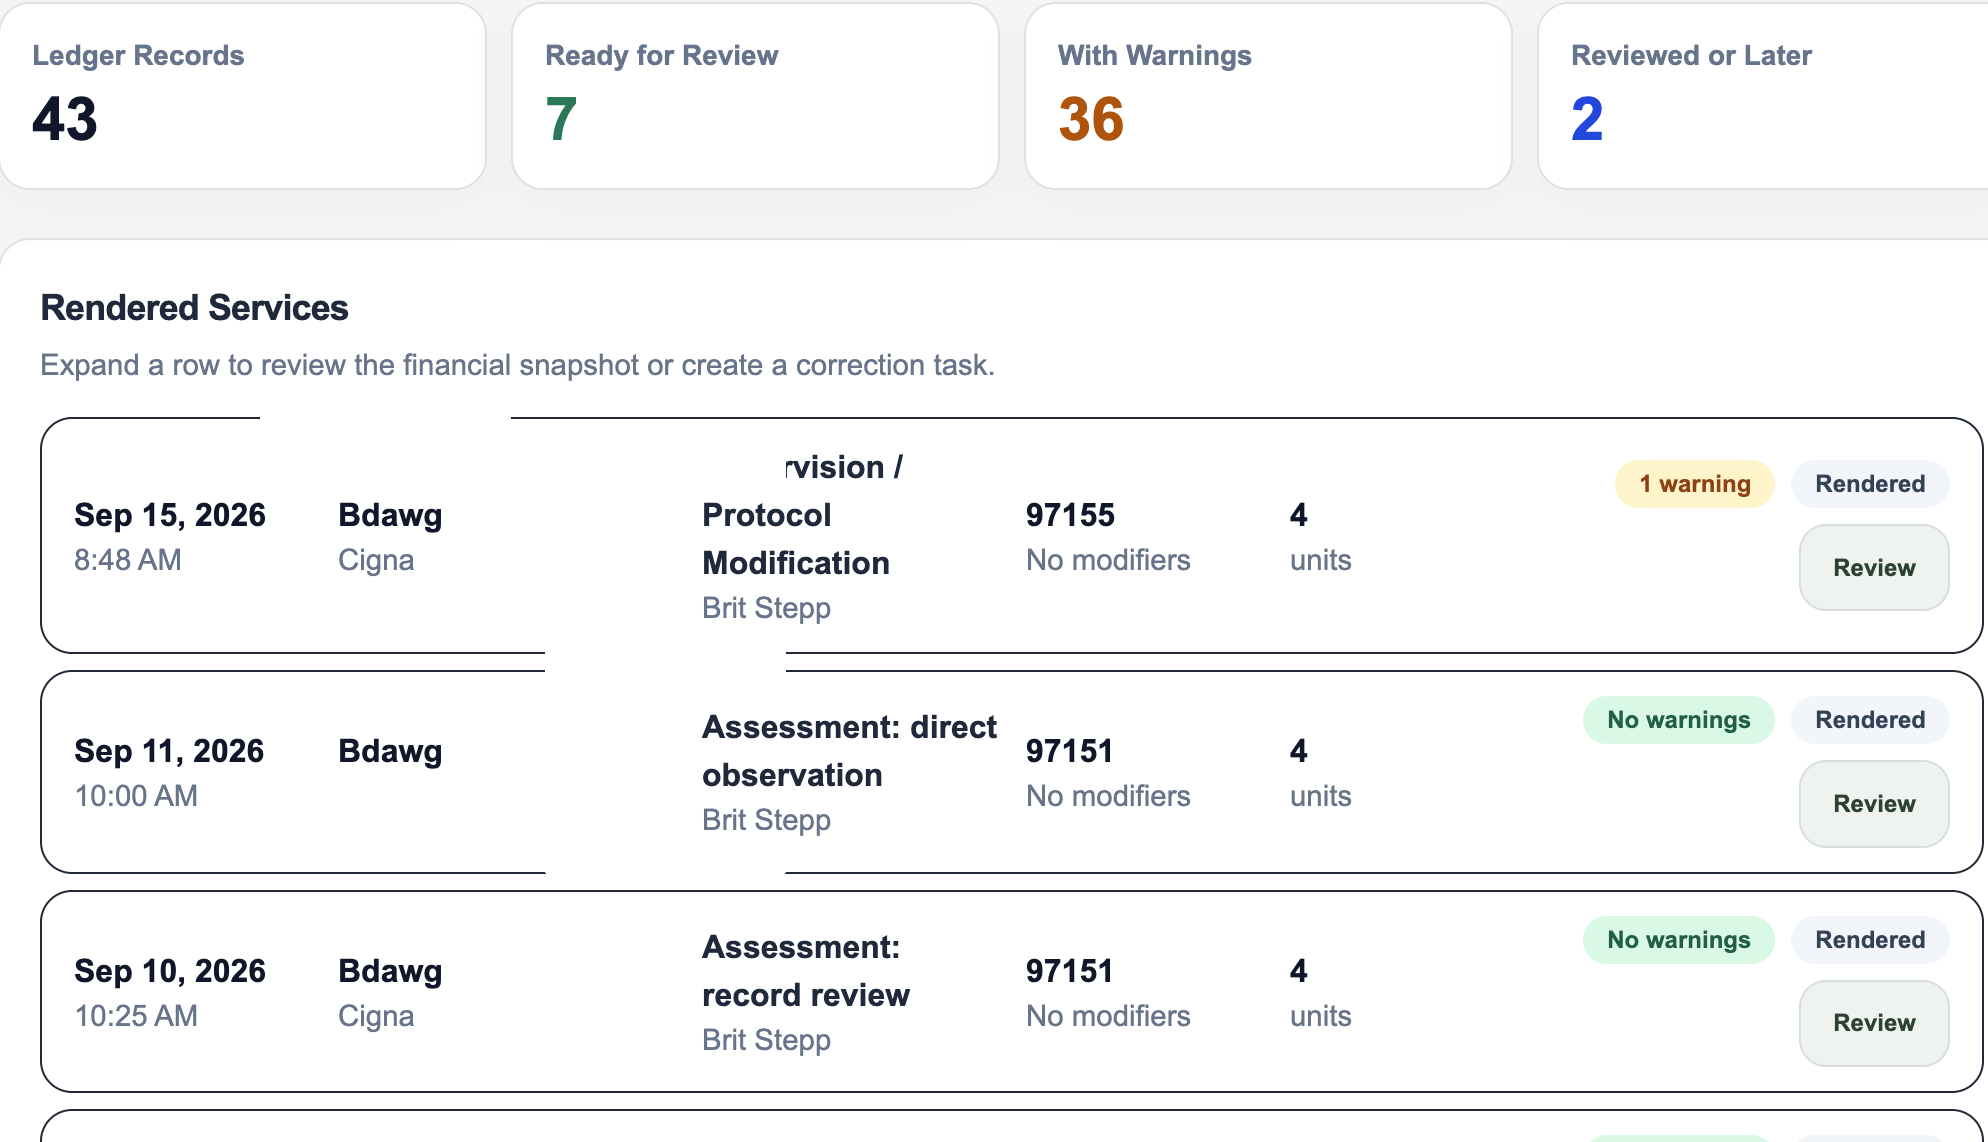Image resolution: width=1988 pixels, height=1142 pixels.
Task: Click the 10:00 AM time
Action: coord(136,796)
